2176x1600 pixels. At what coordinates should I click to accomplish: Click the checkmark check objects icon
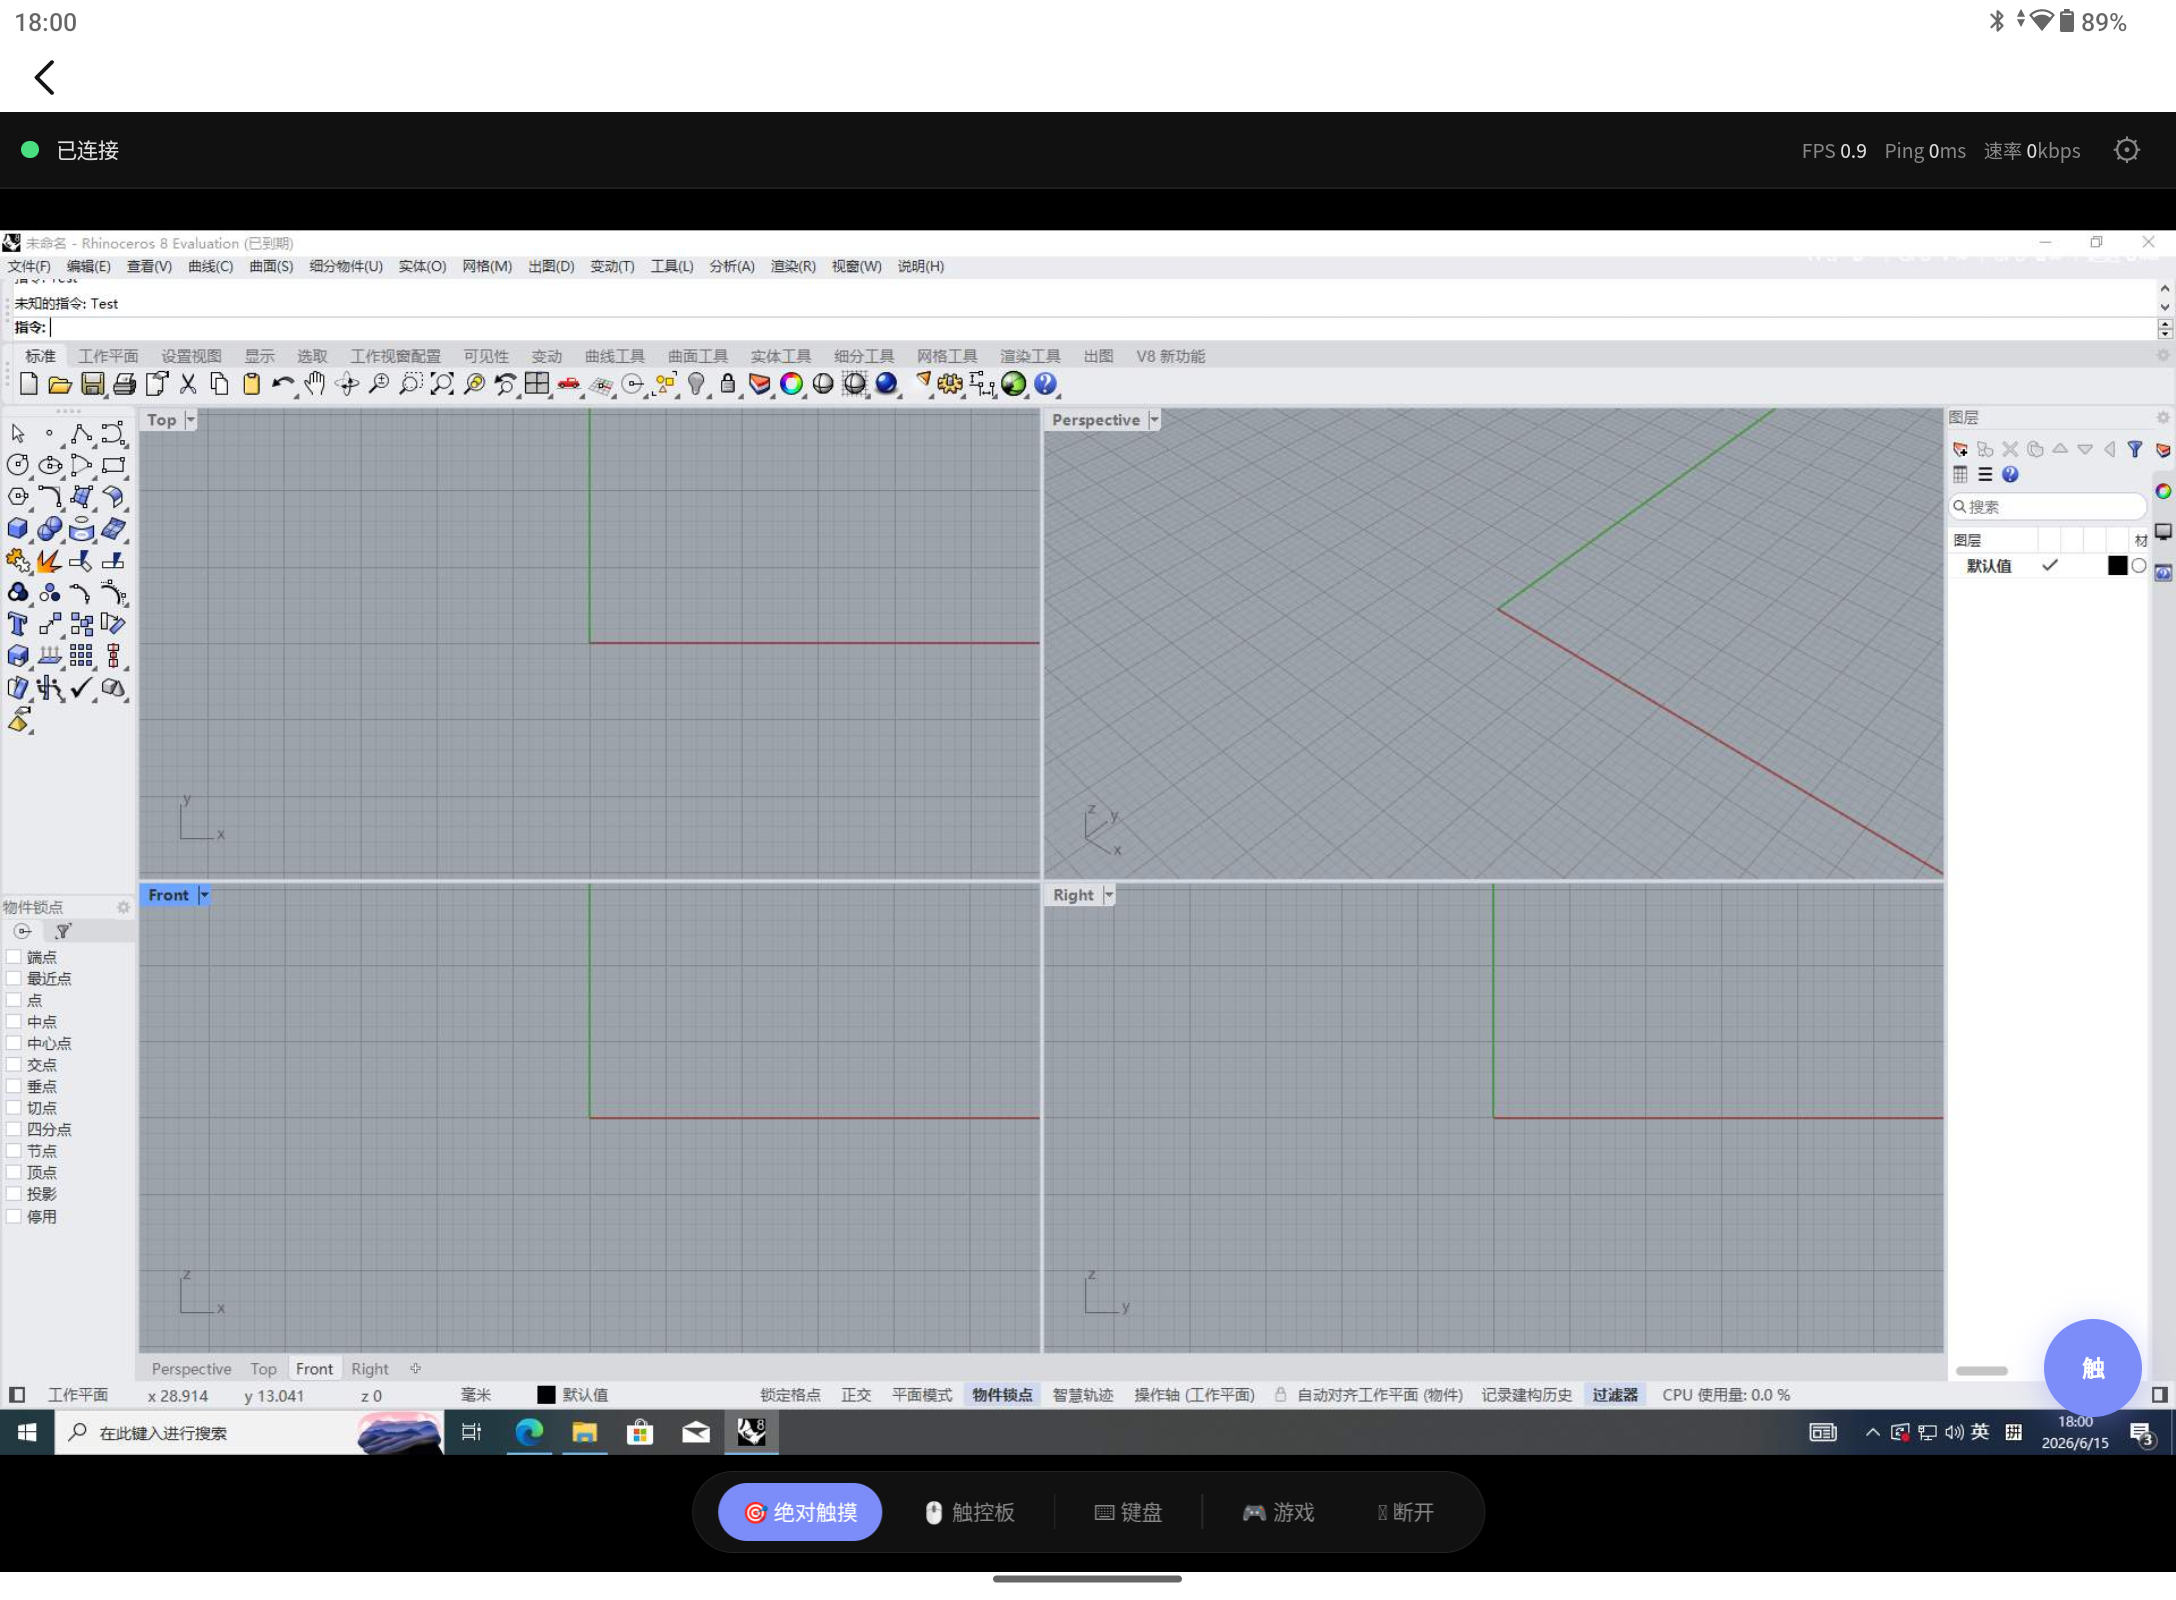click(82, 689)
